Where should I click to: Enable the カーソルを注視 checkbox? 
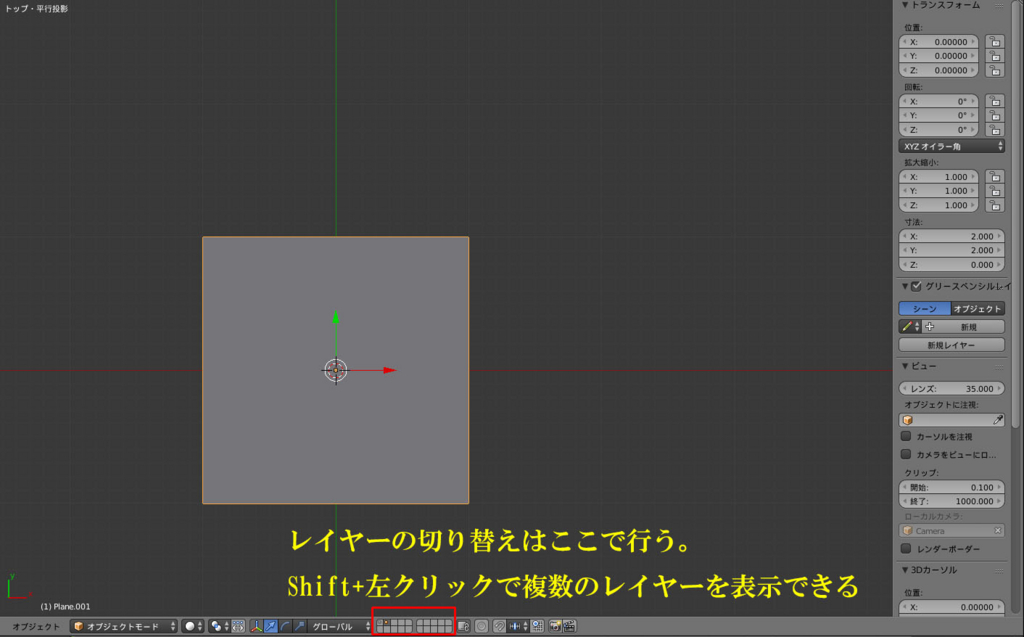click(904, 434)
